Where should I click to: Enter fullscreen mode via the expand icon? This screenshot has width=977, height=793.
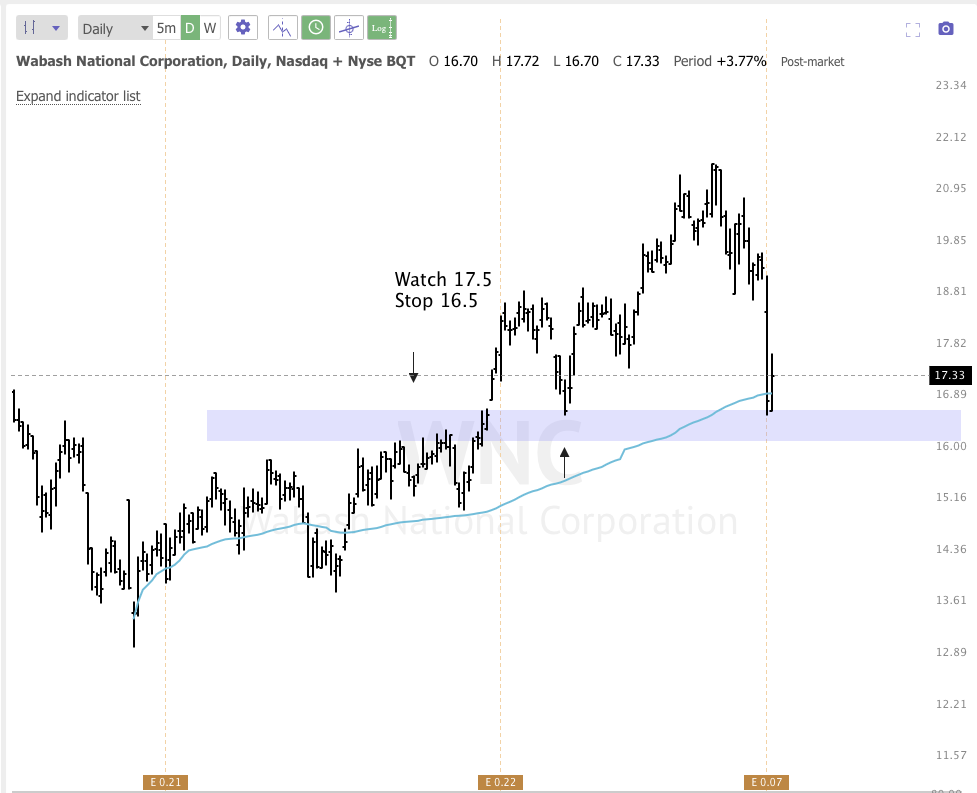pos(912,28)
